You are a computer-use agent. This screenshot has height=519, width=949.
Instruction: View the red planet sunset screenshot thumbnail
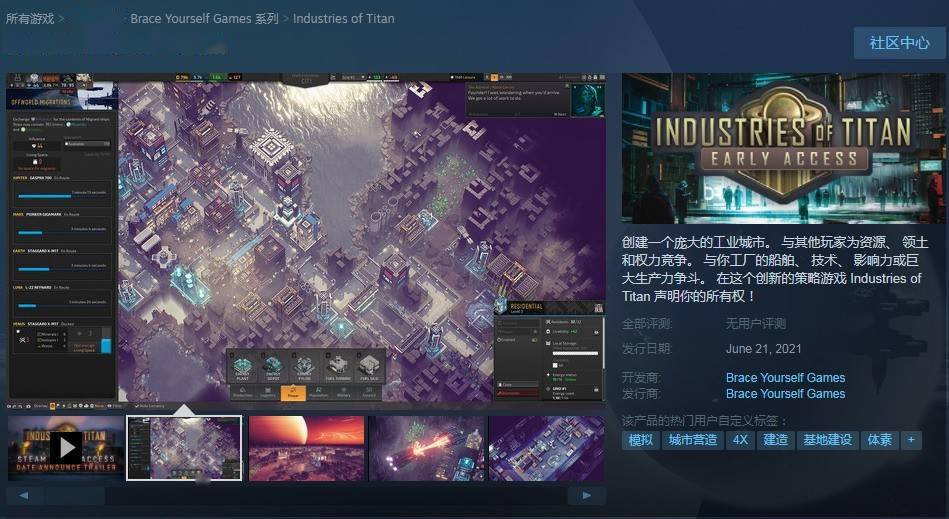click(x=305, y=448)
